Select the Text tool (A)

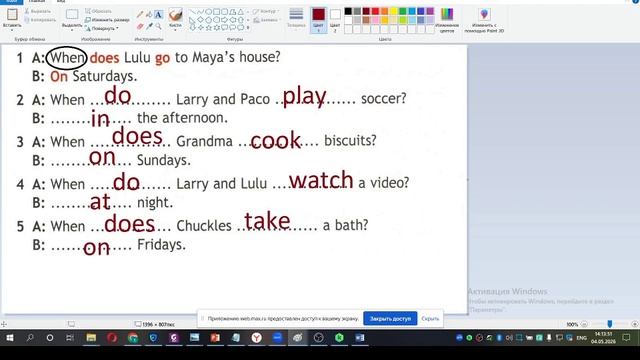click(158, 15)
